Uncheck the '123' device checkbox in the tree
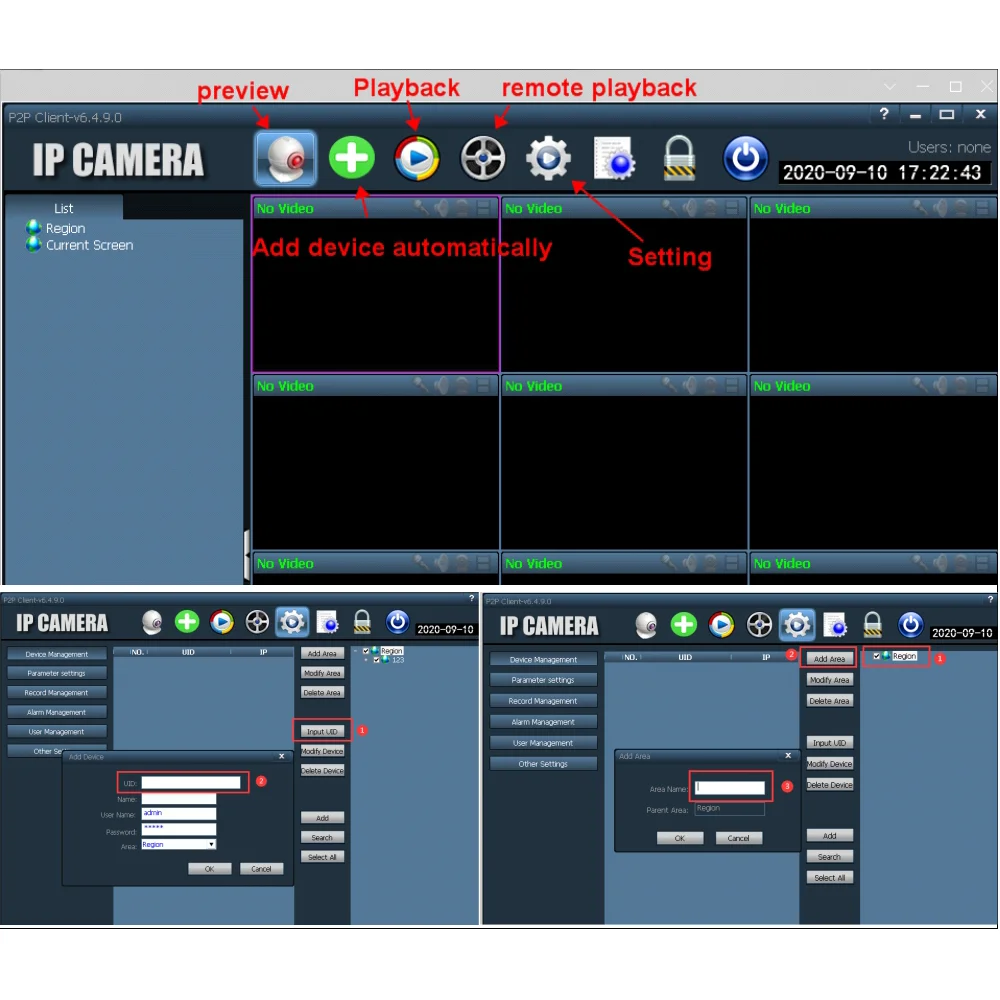This screenshot has width=1000, height=1000. click(376, 660)
